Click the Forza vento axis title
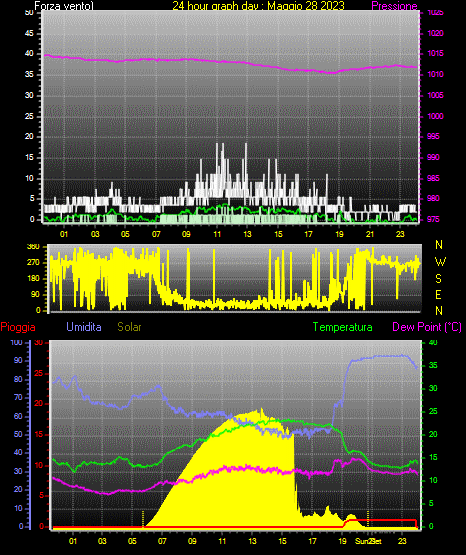 tap(64, 6)
